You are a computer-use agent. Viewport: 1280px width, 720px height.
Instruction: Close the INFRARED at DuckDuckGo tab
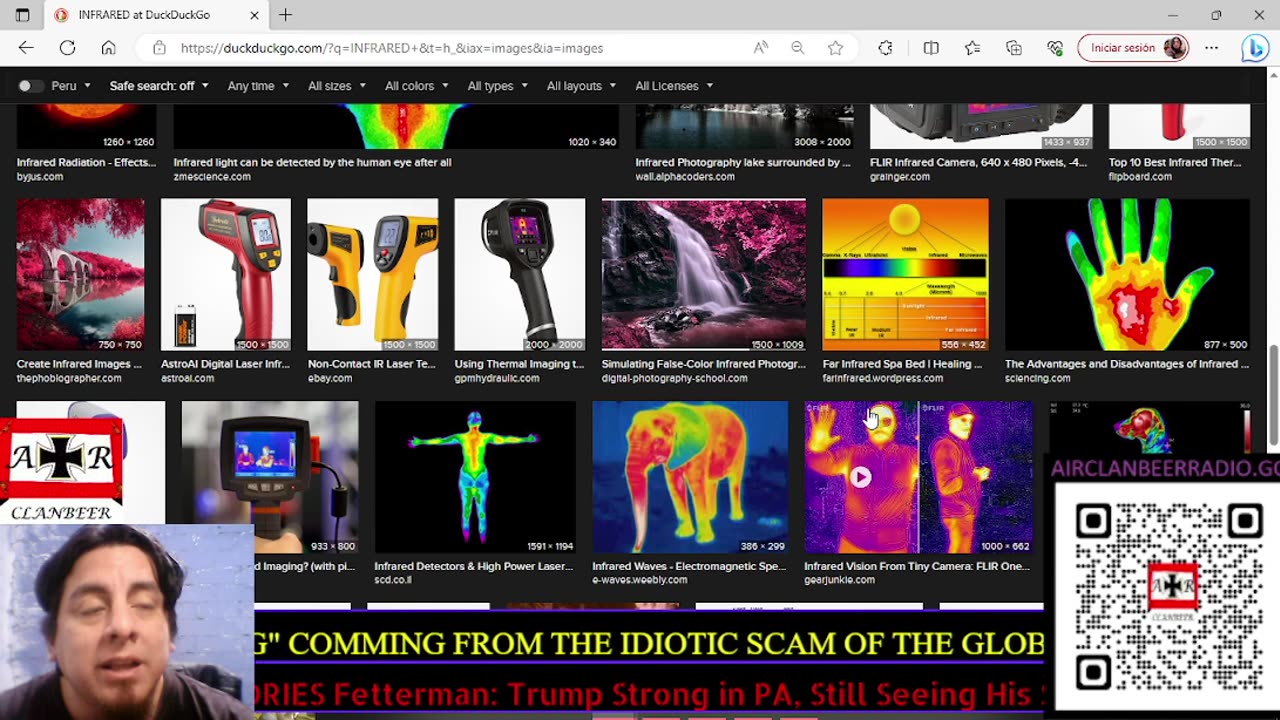(x=254, y=15)
